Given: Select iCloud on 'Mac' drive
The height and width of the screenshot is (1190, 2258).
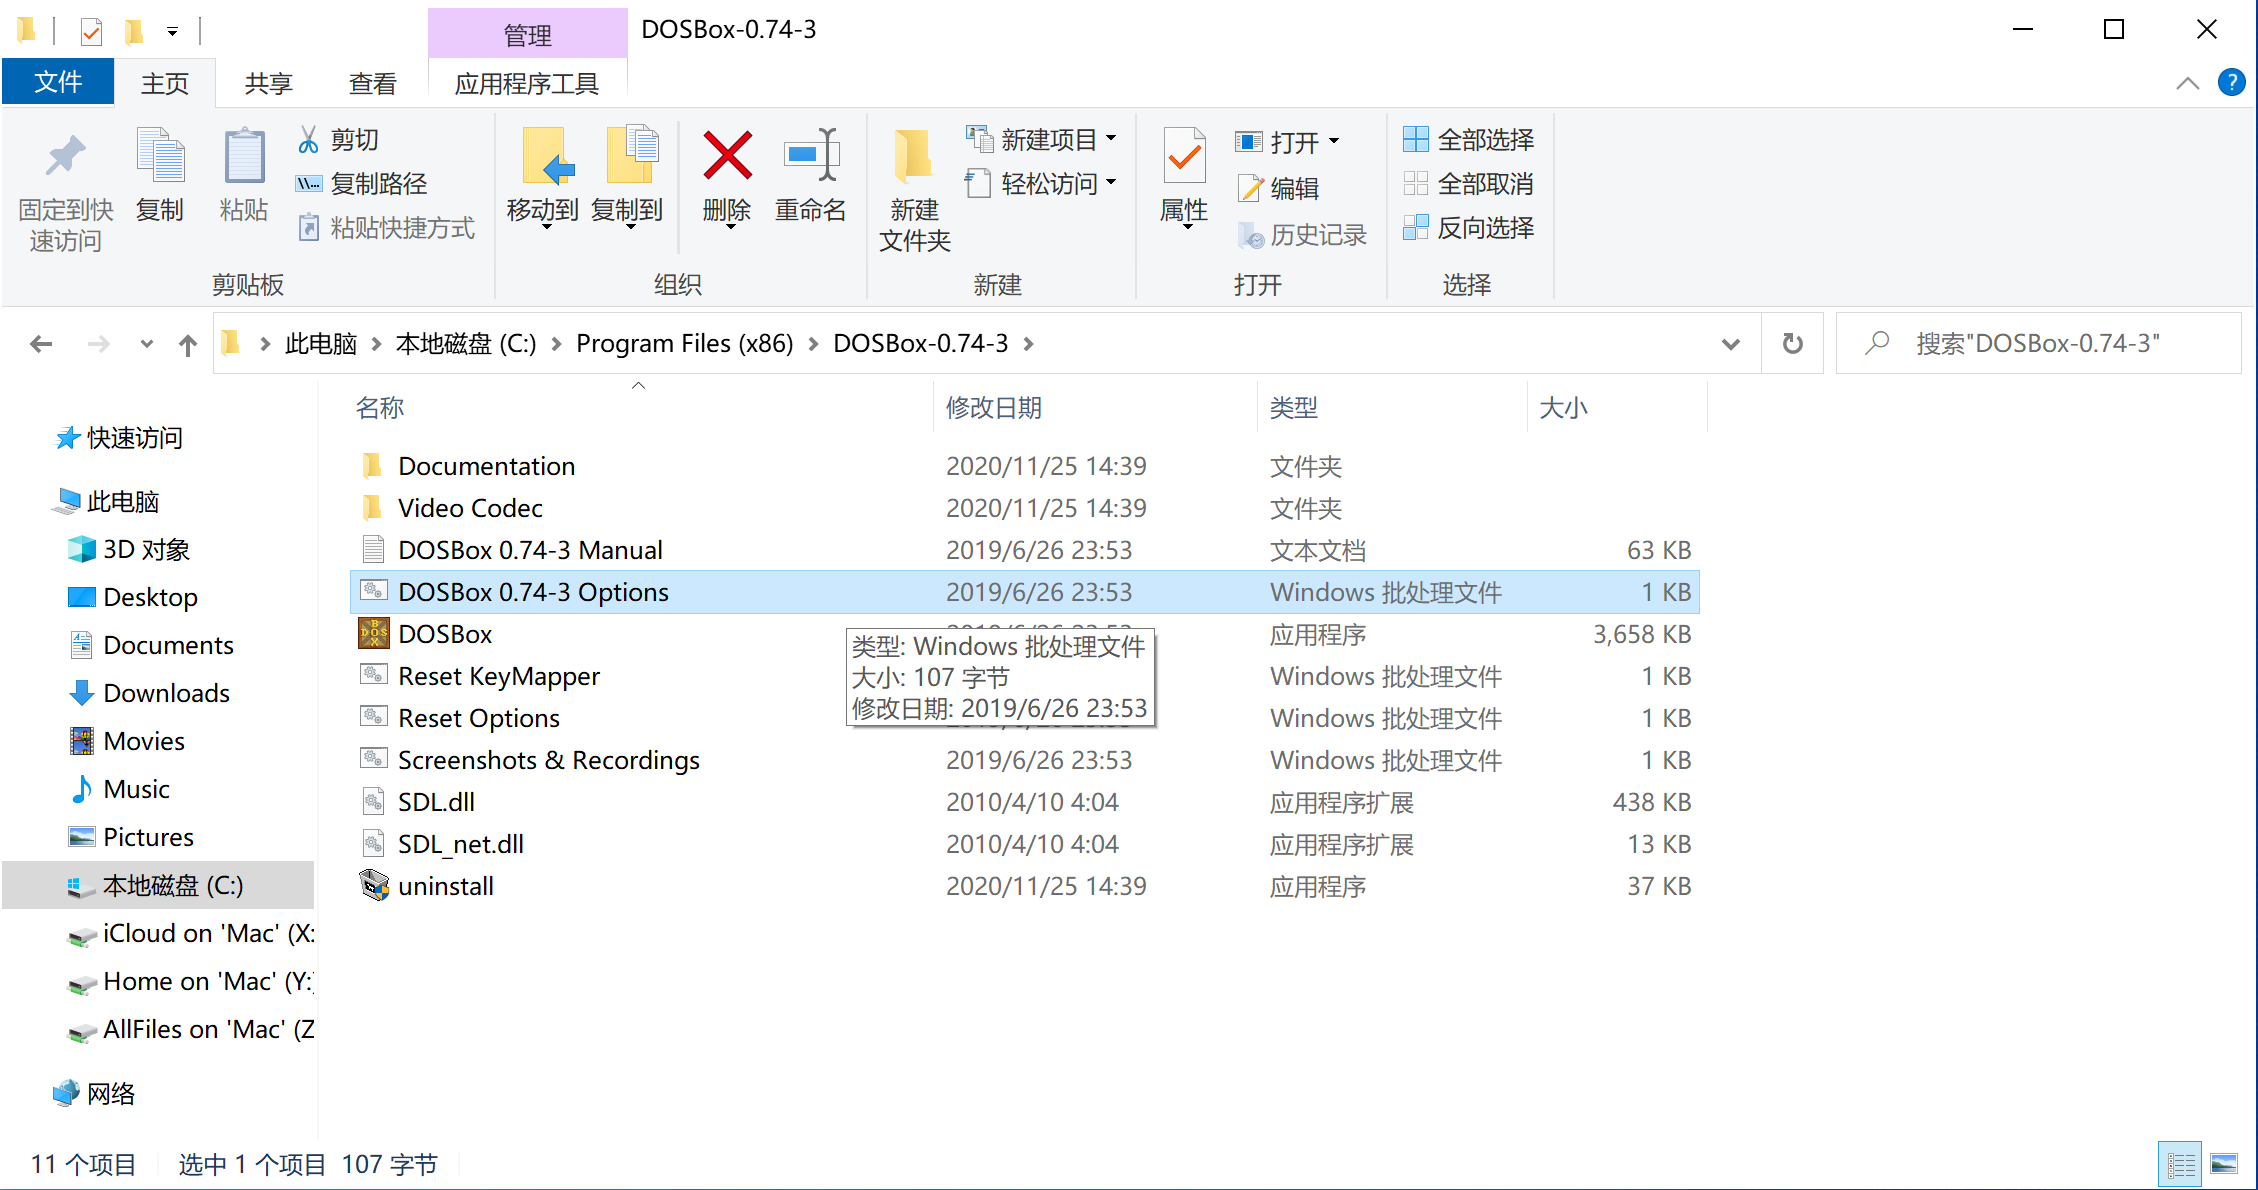Looking at the screenshot, I should (x=190, y=933).
